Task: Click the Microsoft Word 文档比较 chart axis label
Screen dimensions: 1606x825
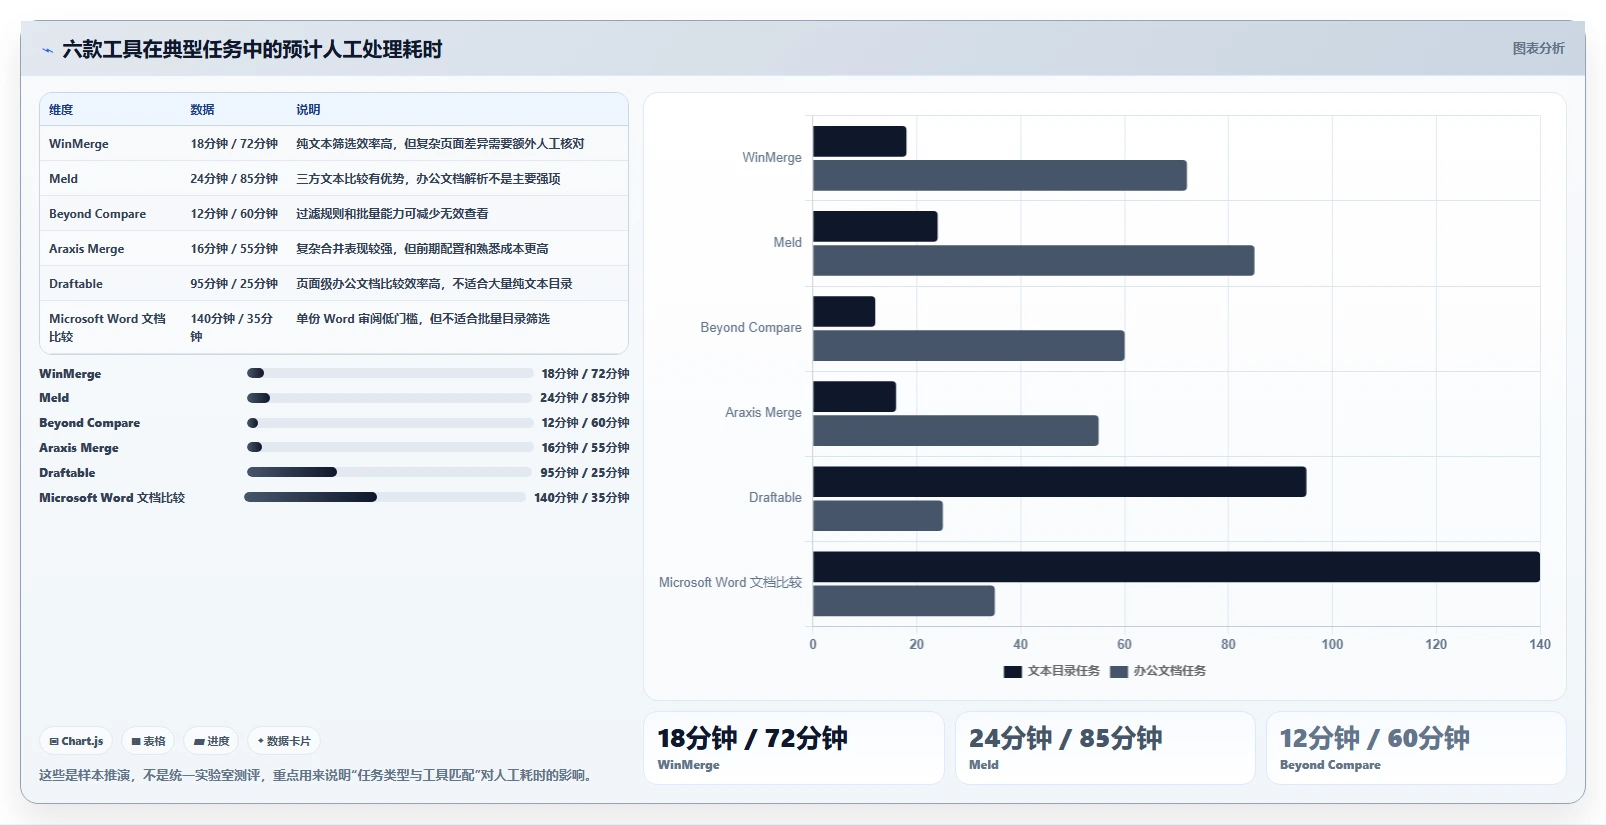Action: coord(730,582)
